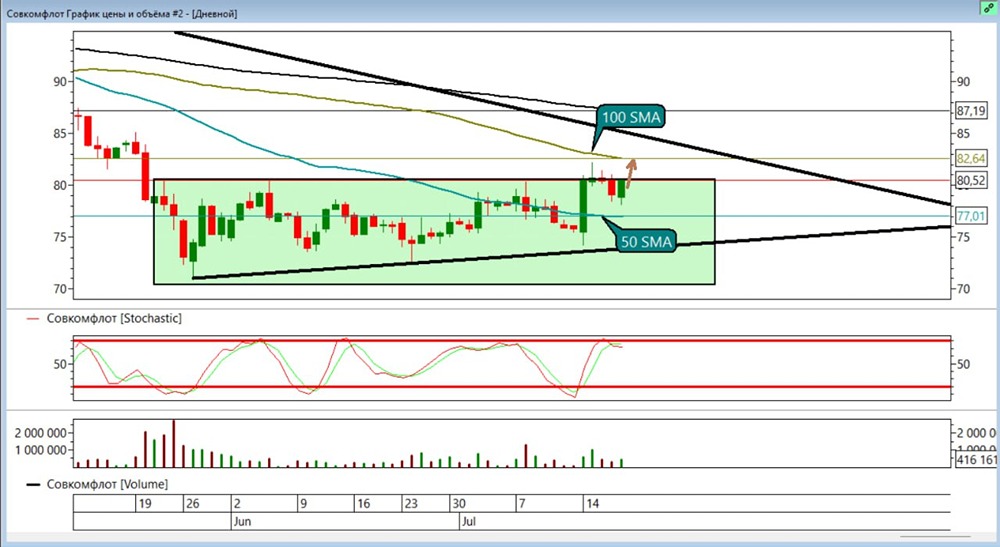Screen dimensions: 1000x547
Task: Click date marker 26 on the time axis
Action: 193,504
